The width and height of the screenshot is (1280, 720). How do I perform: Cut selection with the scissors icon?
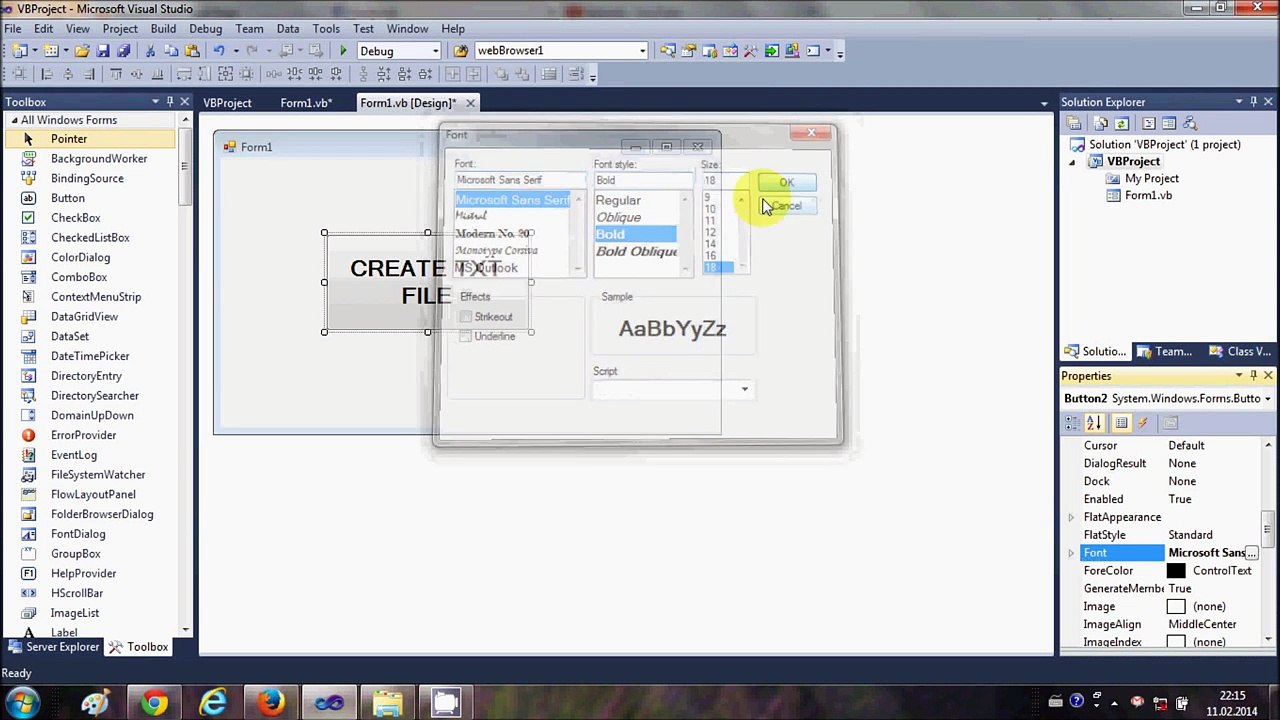151,51
